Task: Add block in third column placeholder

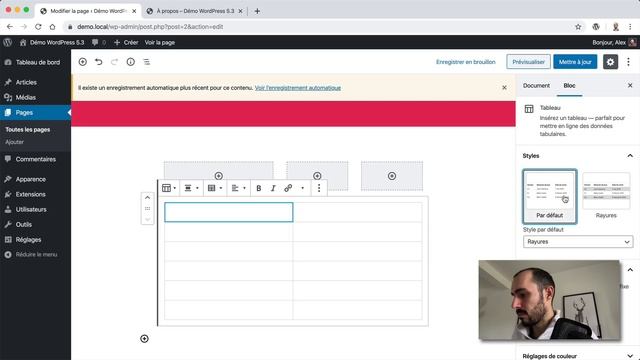Action: click(x=392, y=176)
